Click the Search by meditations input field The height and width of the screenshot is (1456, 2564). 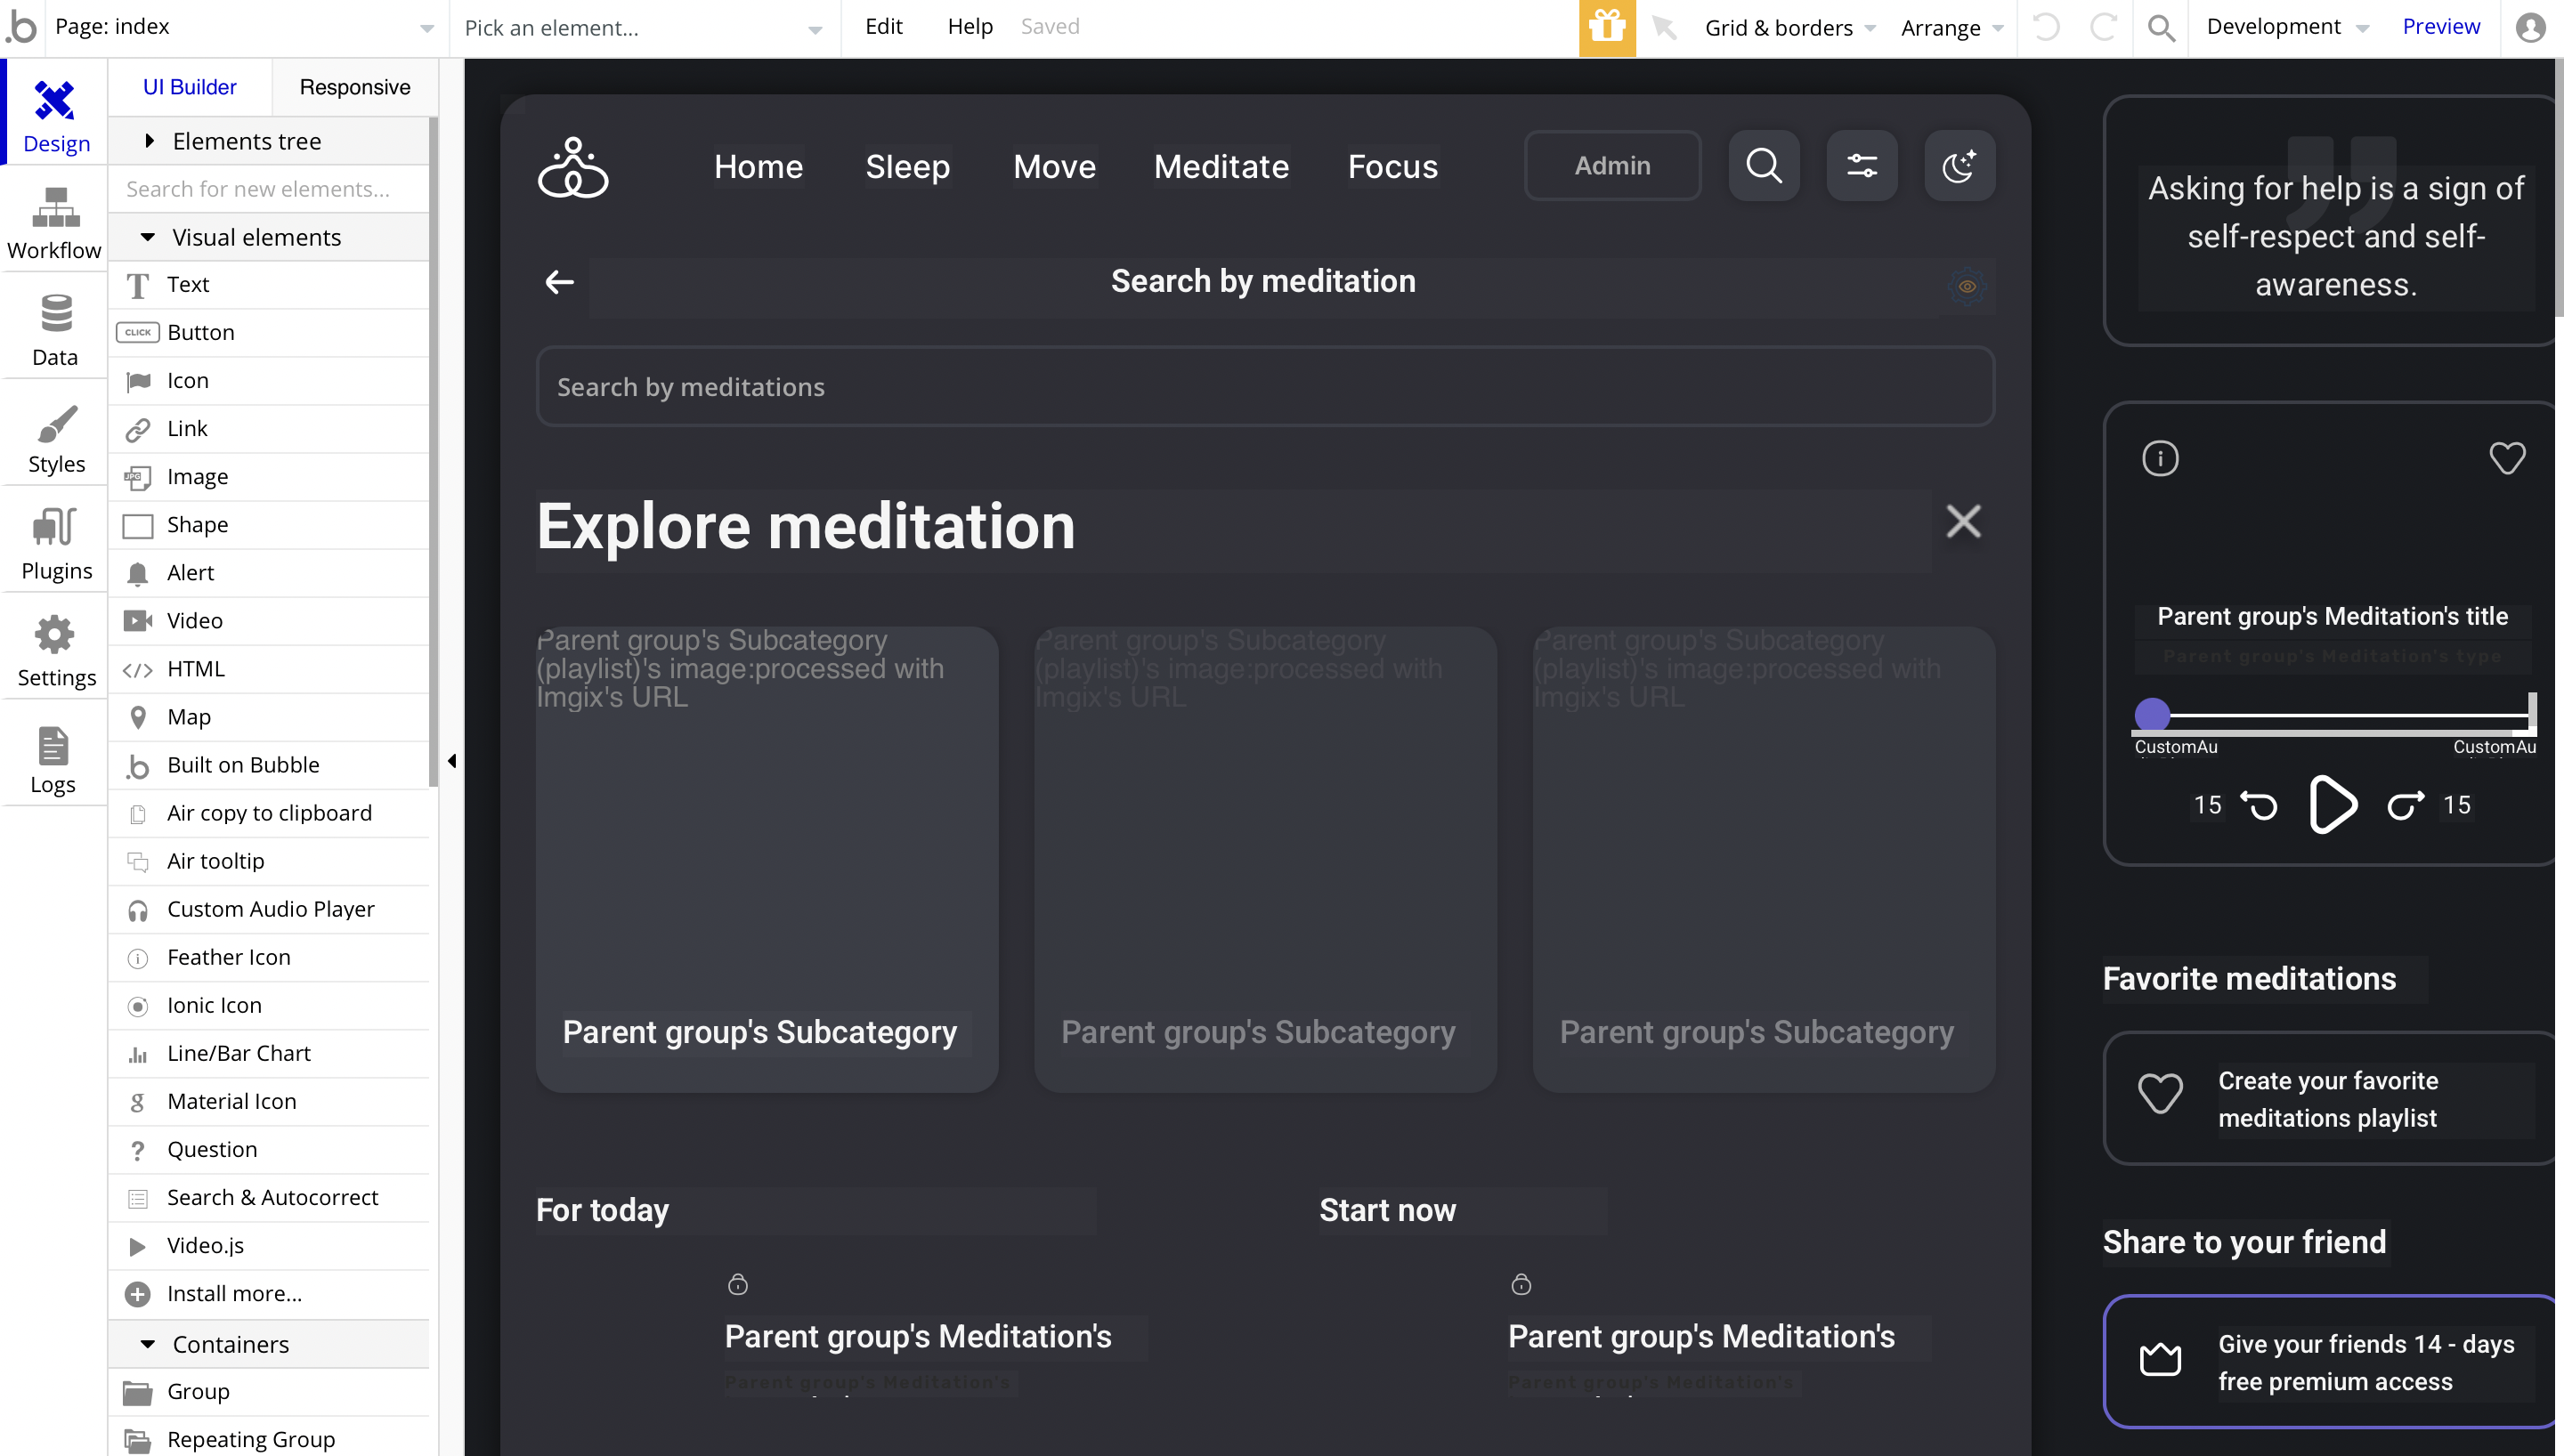pos(1264,387)
